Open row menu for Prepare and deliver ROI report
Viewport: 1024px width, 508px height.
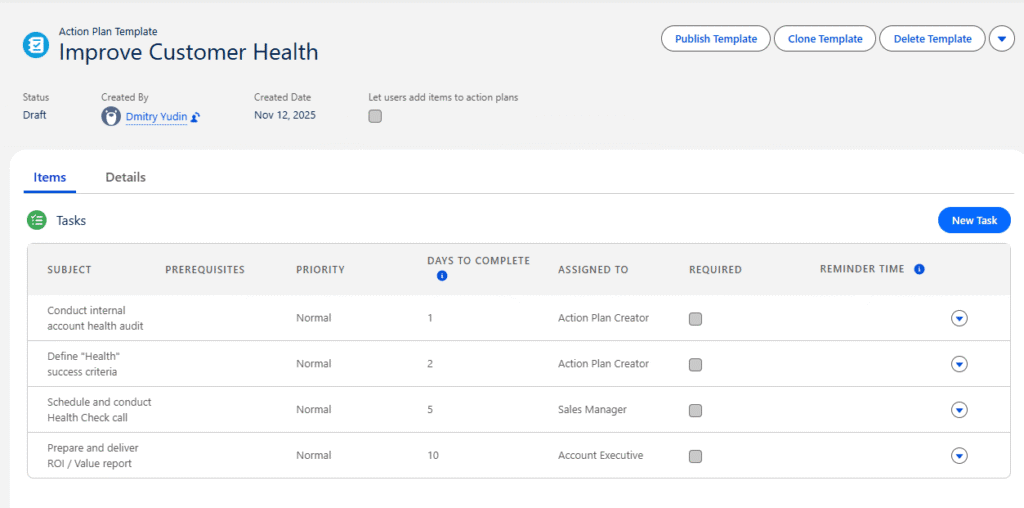tap(959, 456)
